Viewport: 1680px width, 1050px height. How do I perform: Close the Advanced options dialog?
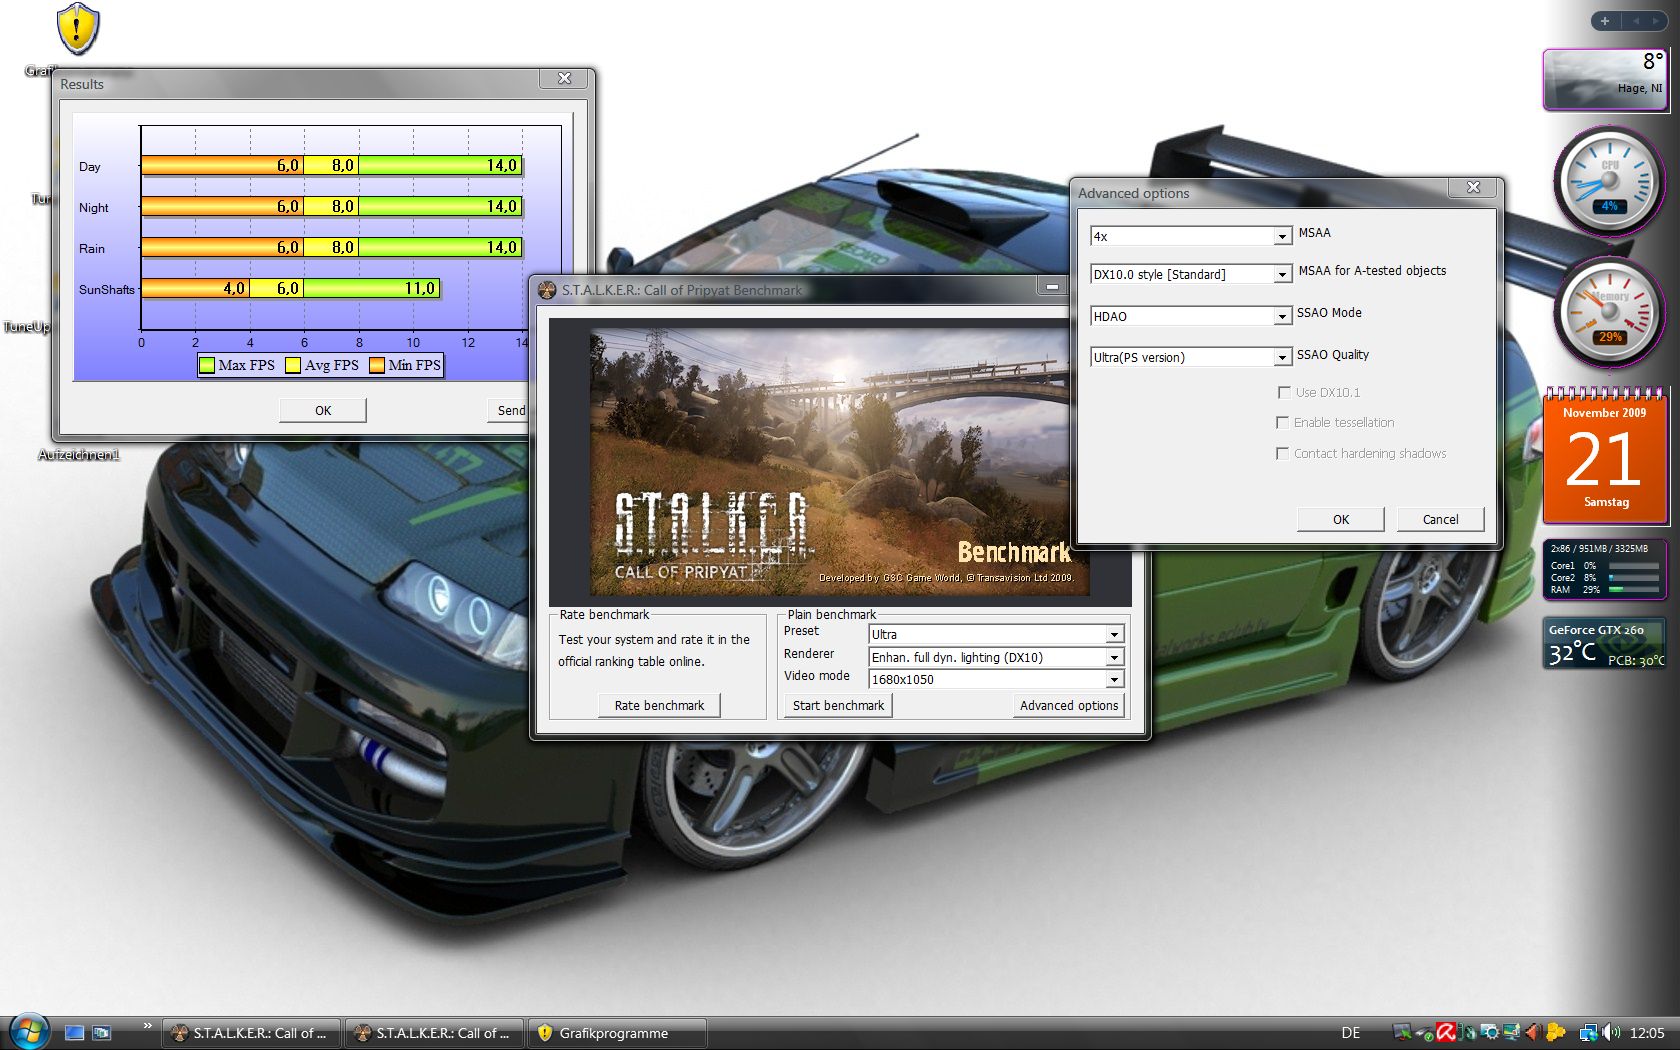point(1473,187)
